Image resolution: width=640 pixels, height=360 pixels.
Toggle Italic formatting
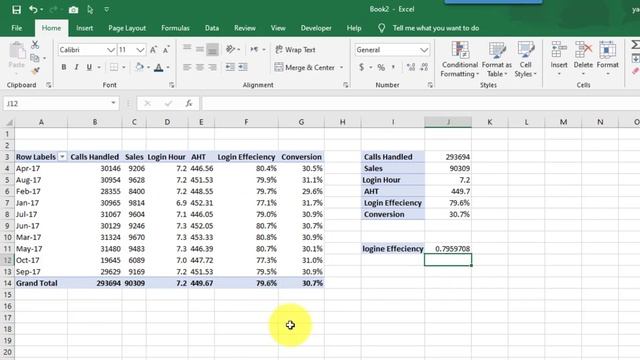[x=76, y=67]
